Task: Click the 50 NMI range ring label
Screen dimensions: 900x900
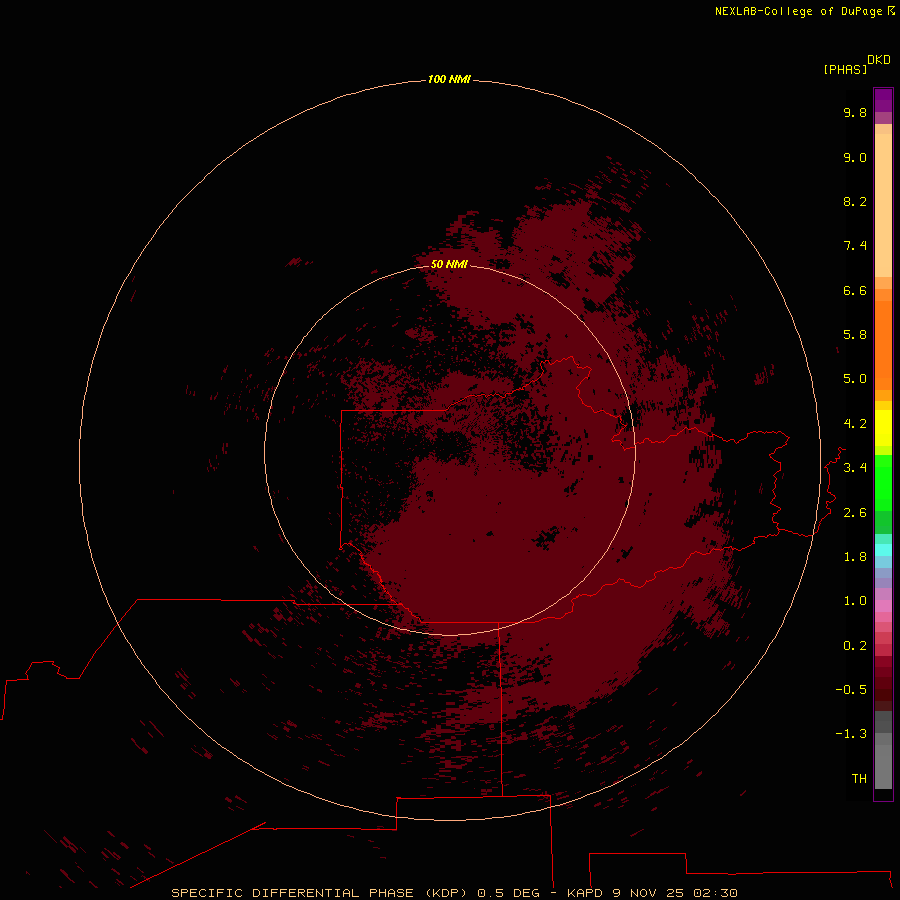Action: coord(449,264)
